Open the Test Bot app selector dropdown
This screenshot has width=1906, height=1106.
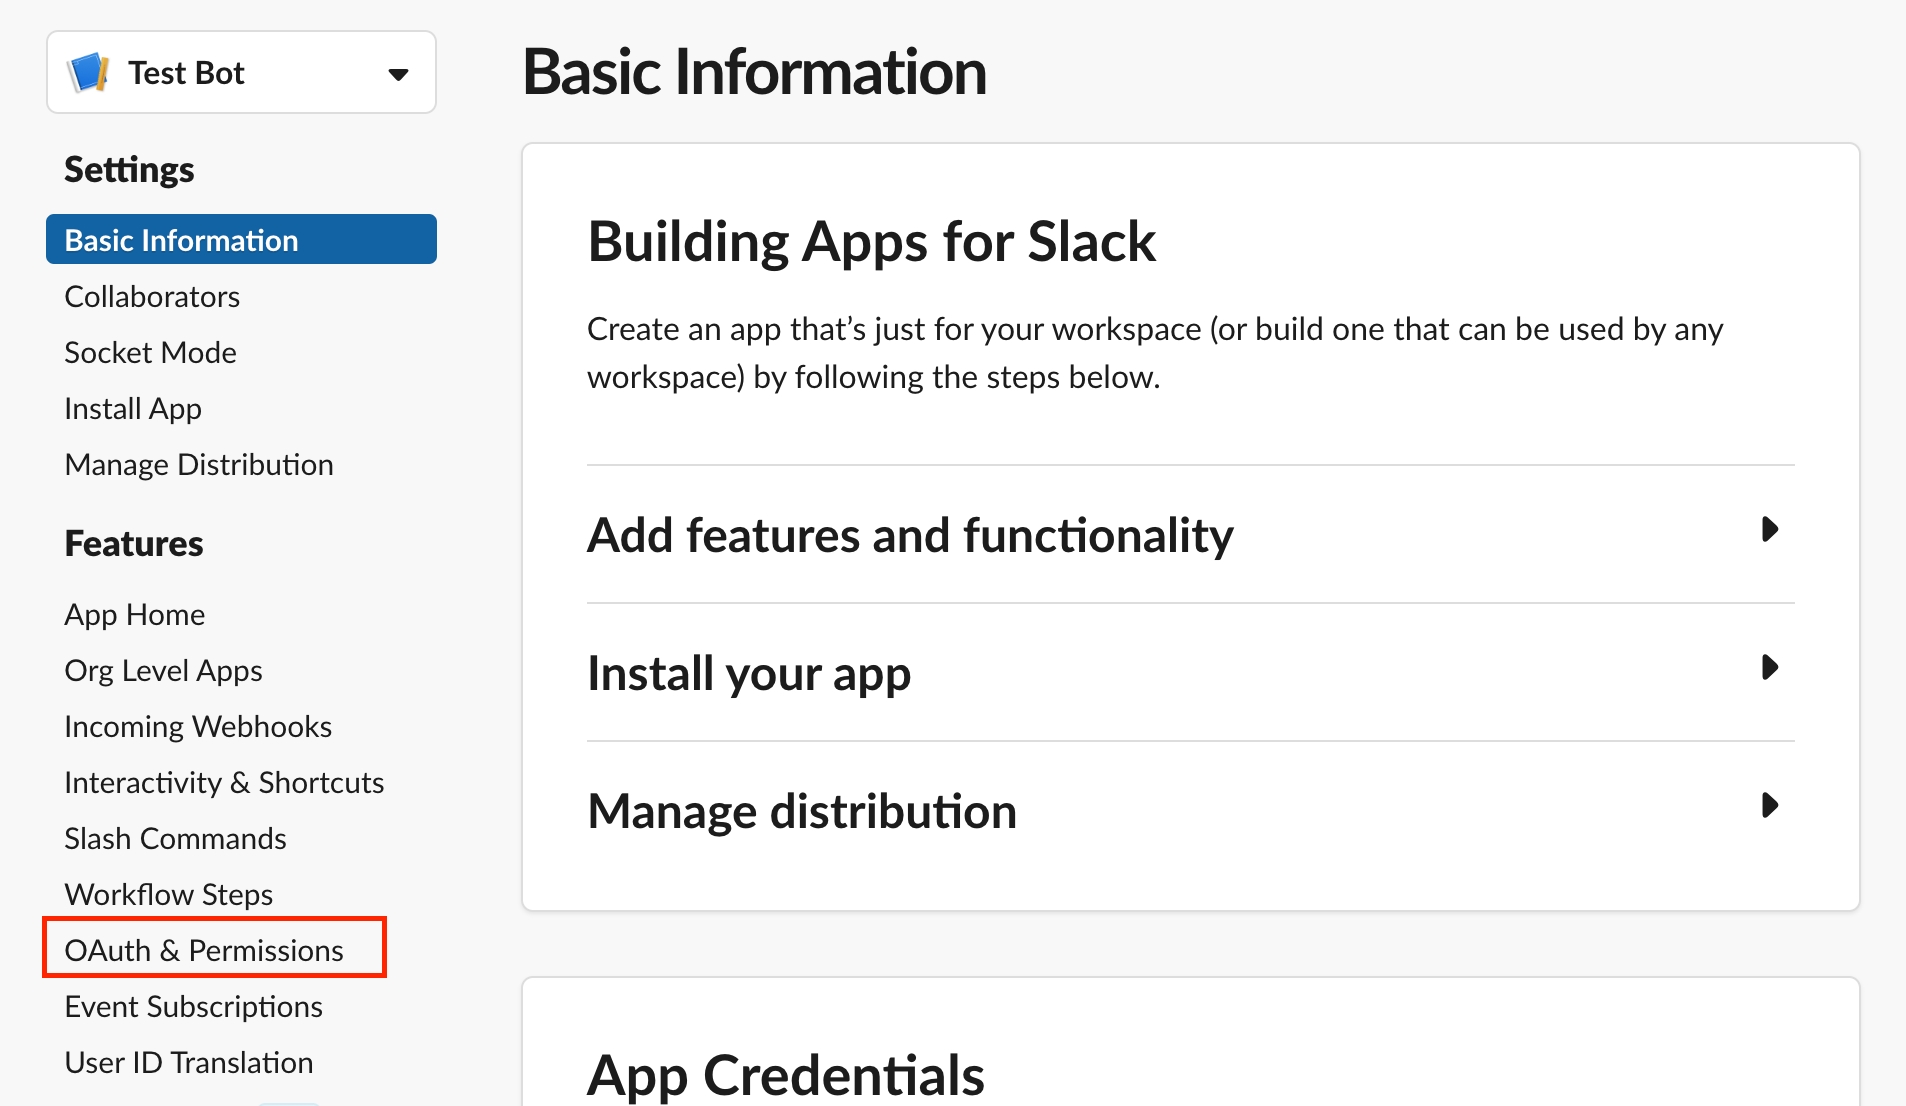(x=397, y=74)
